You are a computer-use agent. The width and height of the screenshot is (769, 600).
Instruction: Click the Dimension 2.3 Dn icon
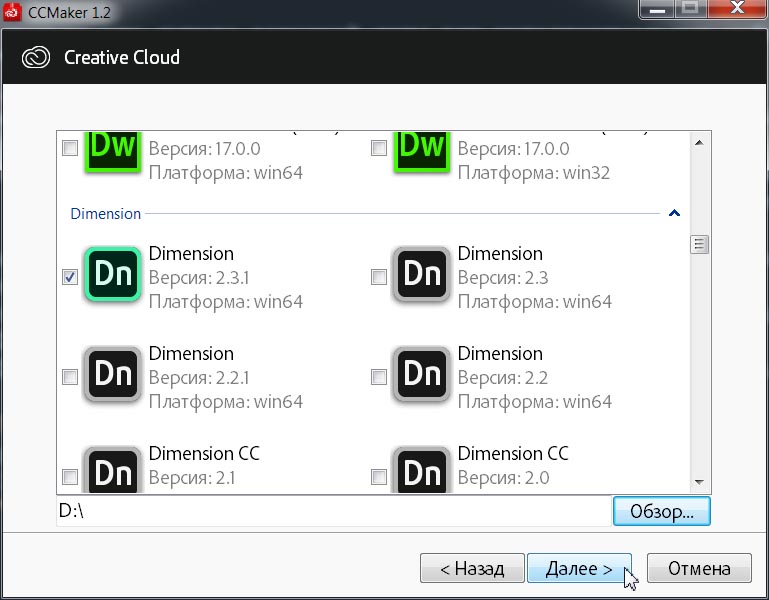point(421,274)
